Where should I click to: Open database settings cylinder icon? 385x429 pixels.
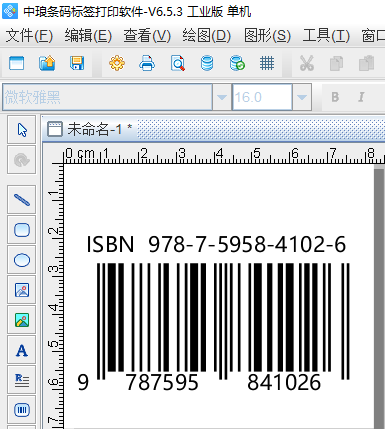tap(207, 63)
